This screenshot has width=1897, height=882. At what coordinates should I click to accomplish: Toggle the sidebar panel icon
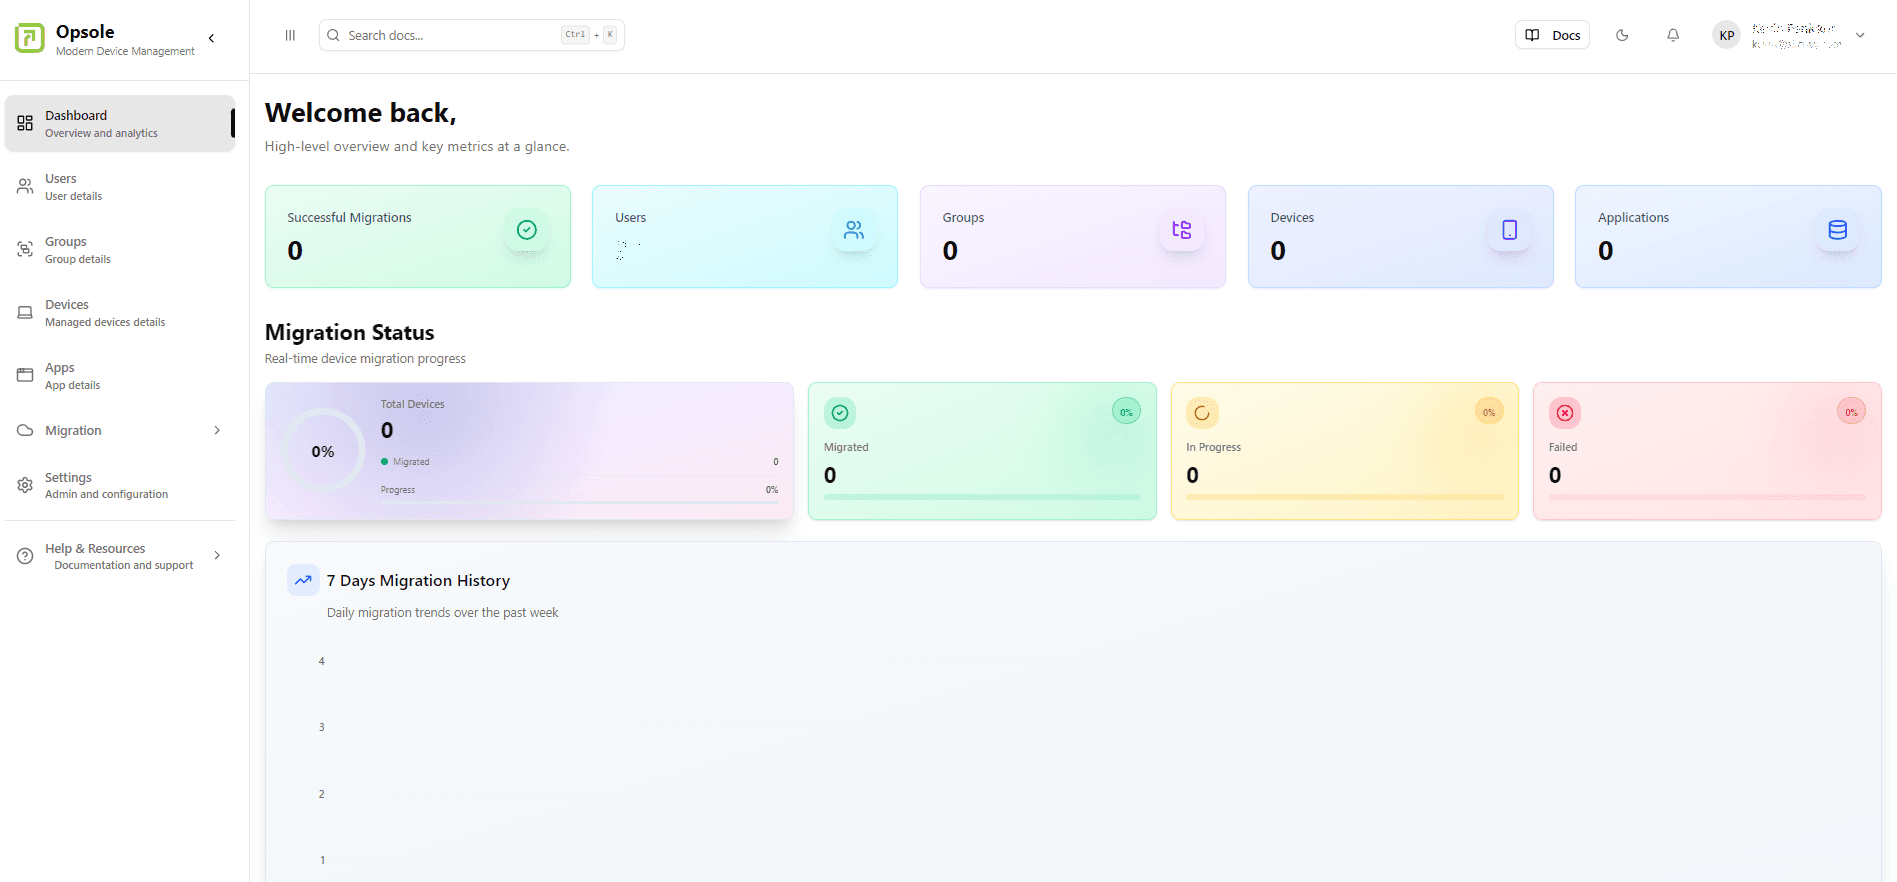point(290,35)
